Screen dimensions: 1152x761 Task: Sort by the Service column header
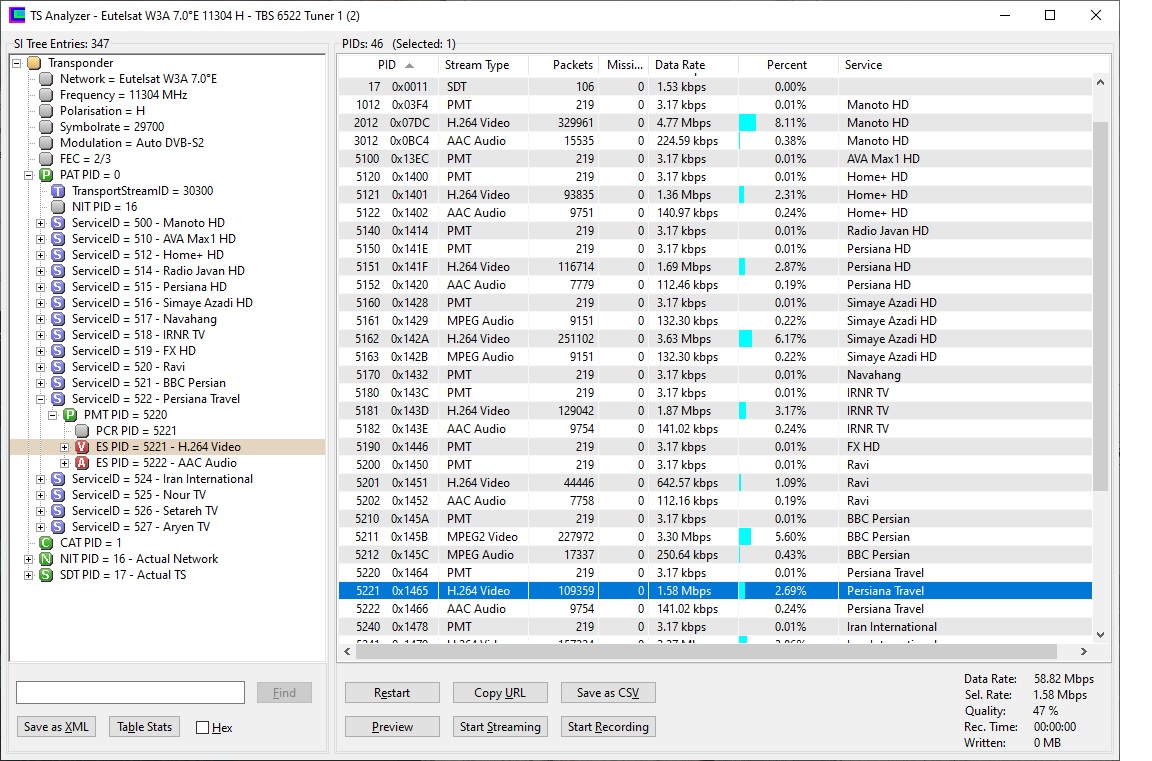pyautogui.click(x=965, y=65)
